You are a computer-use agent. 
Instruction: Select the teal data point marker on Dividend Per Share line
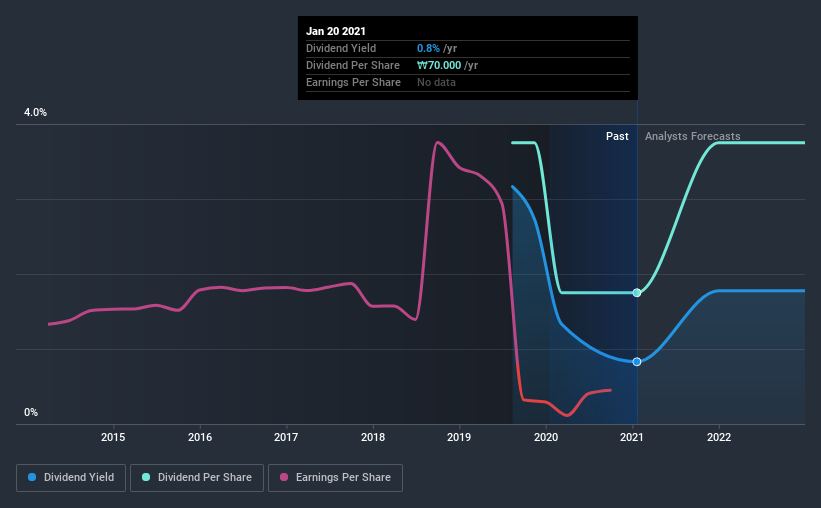(x=637, y=293)
